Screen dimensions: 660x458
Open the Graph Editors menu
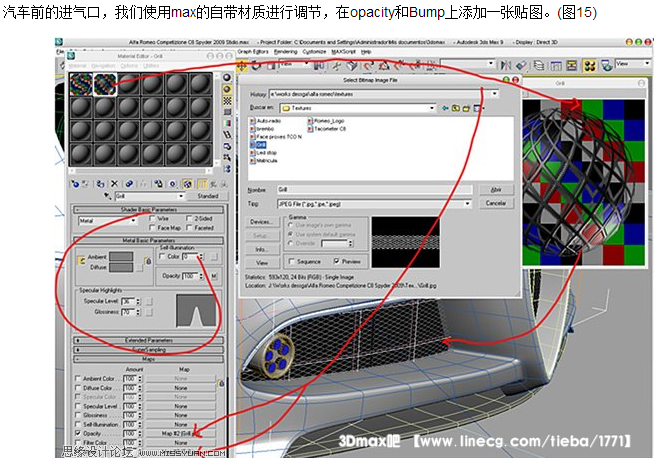click(253, 52)
